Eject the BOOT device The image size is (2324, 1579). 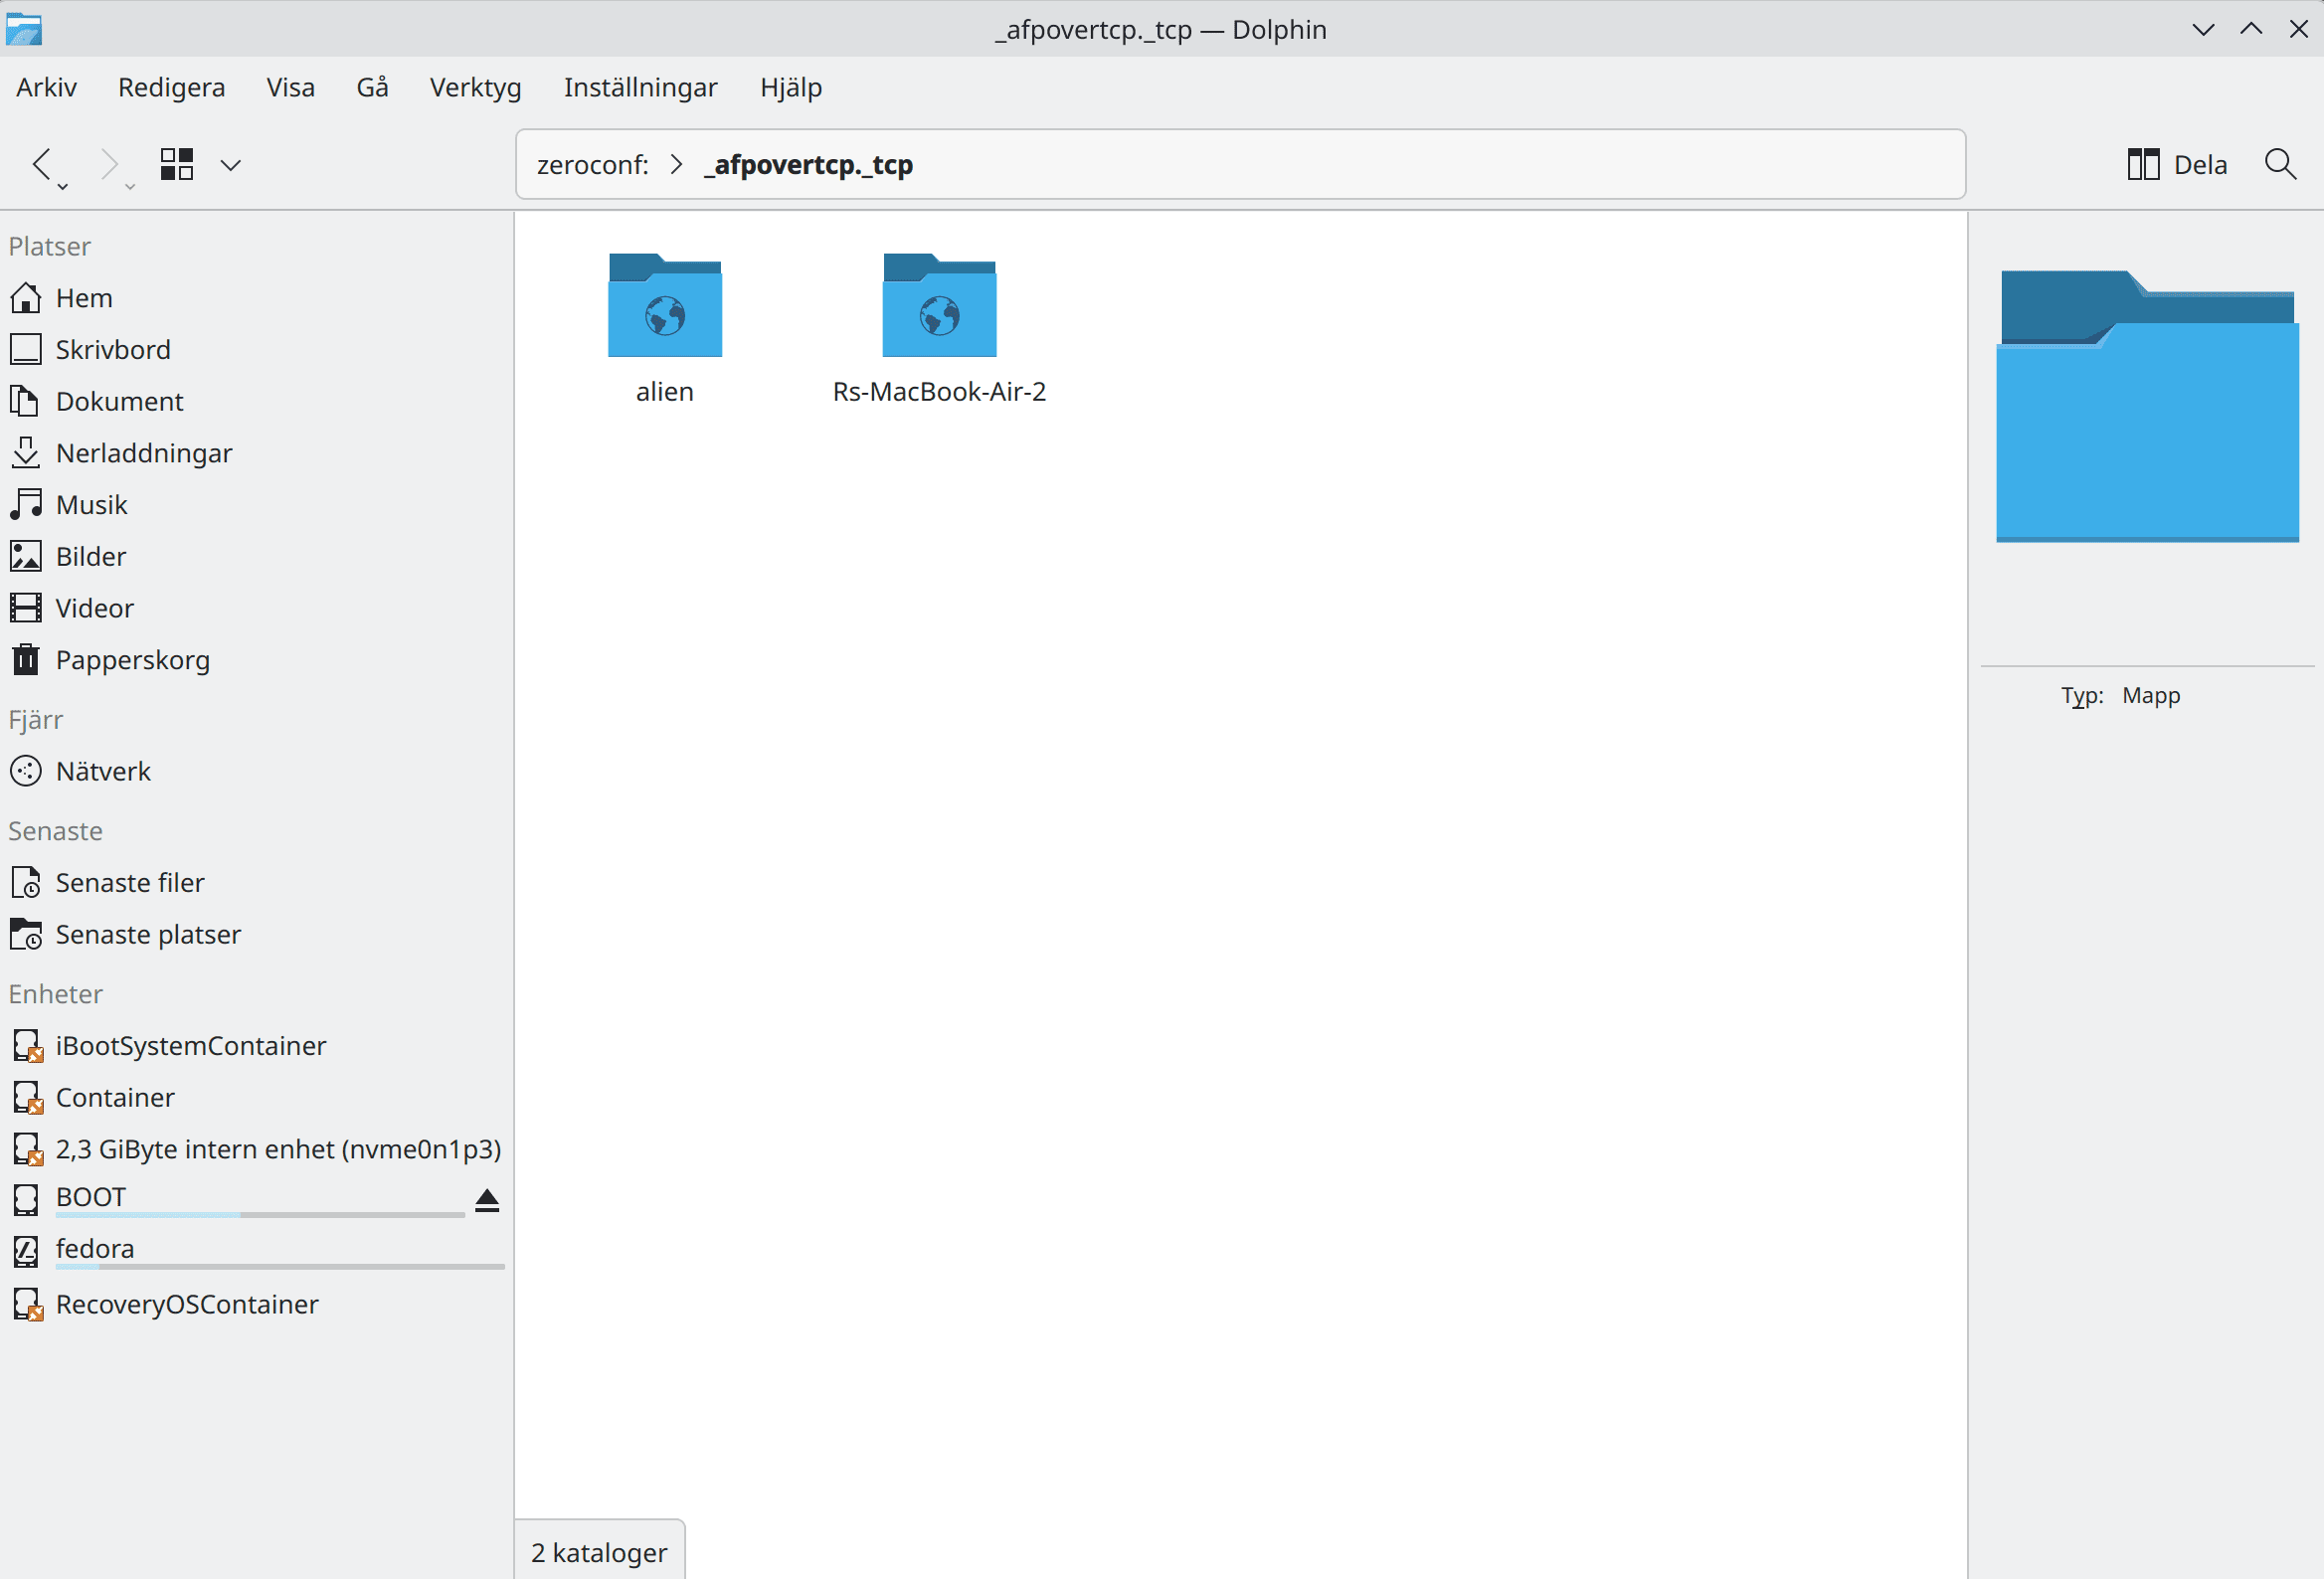[x=487, y=1199]
